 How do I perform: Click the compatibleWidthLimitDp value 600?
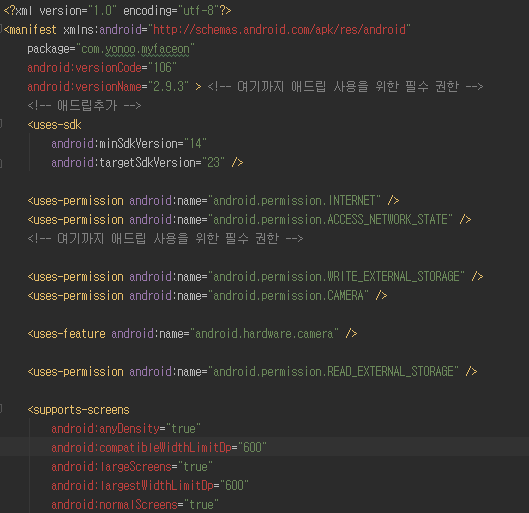pyautogui.click(x=253, y=448)
